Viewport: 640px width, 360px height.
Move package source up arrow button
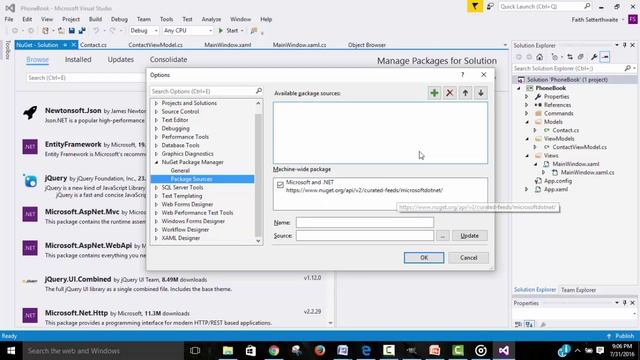465,93
